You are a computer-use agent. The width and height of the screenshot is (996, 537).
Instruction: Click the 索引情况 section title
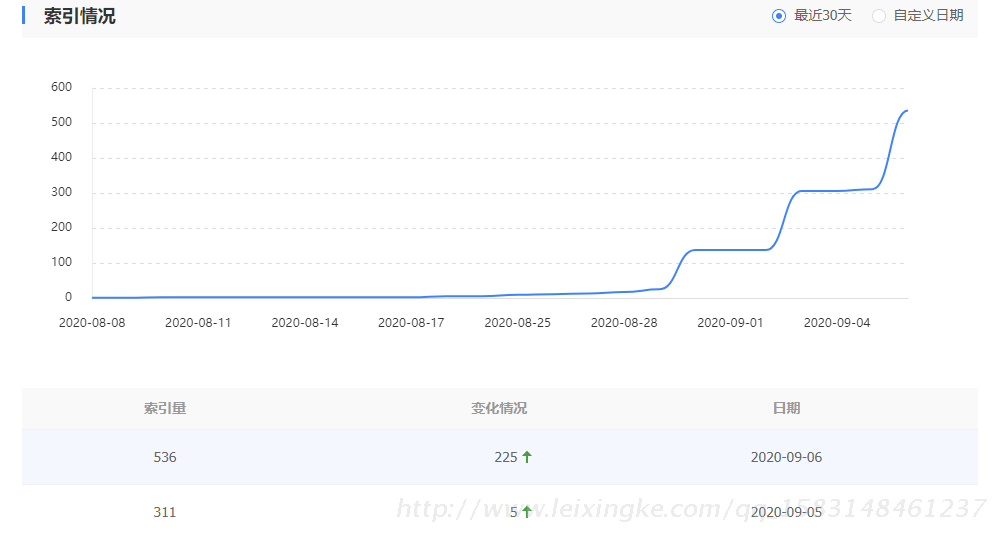pos(79,16)
